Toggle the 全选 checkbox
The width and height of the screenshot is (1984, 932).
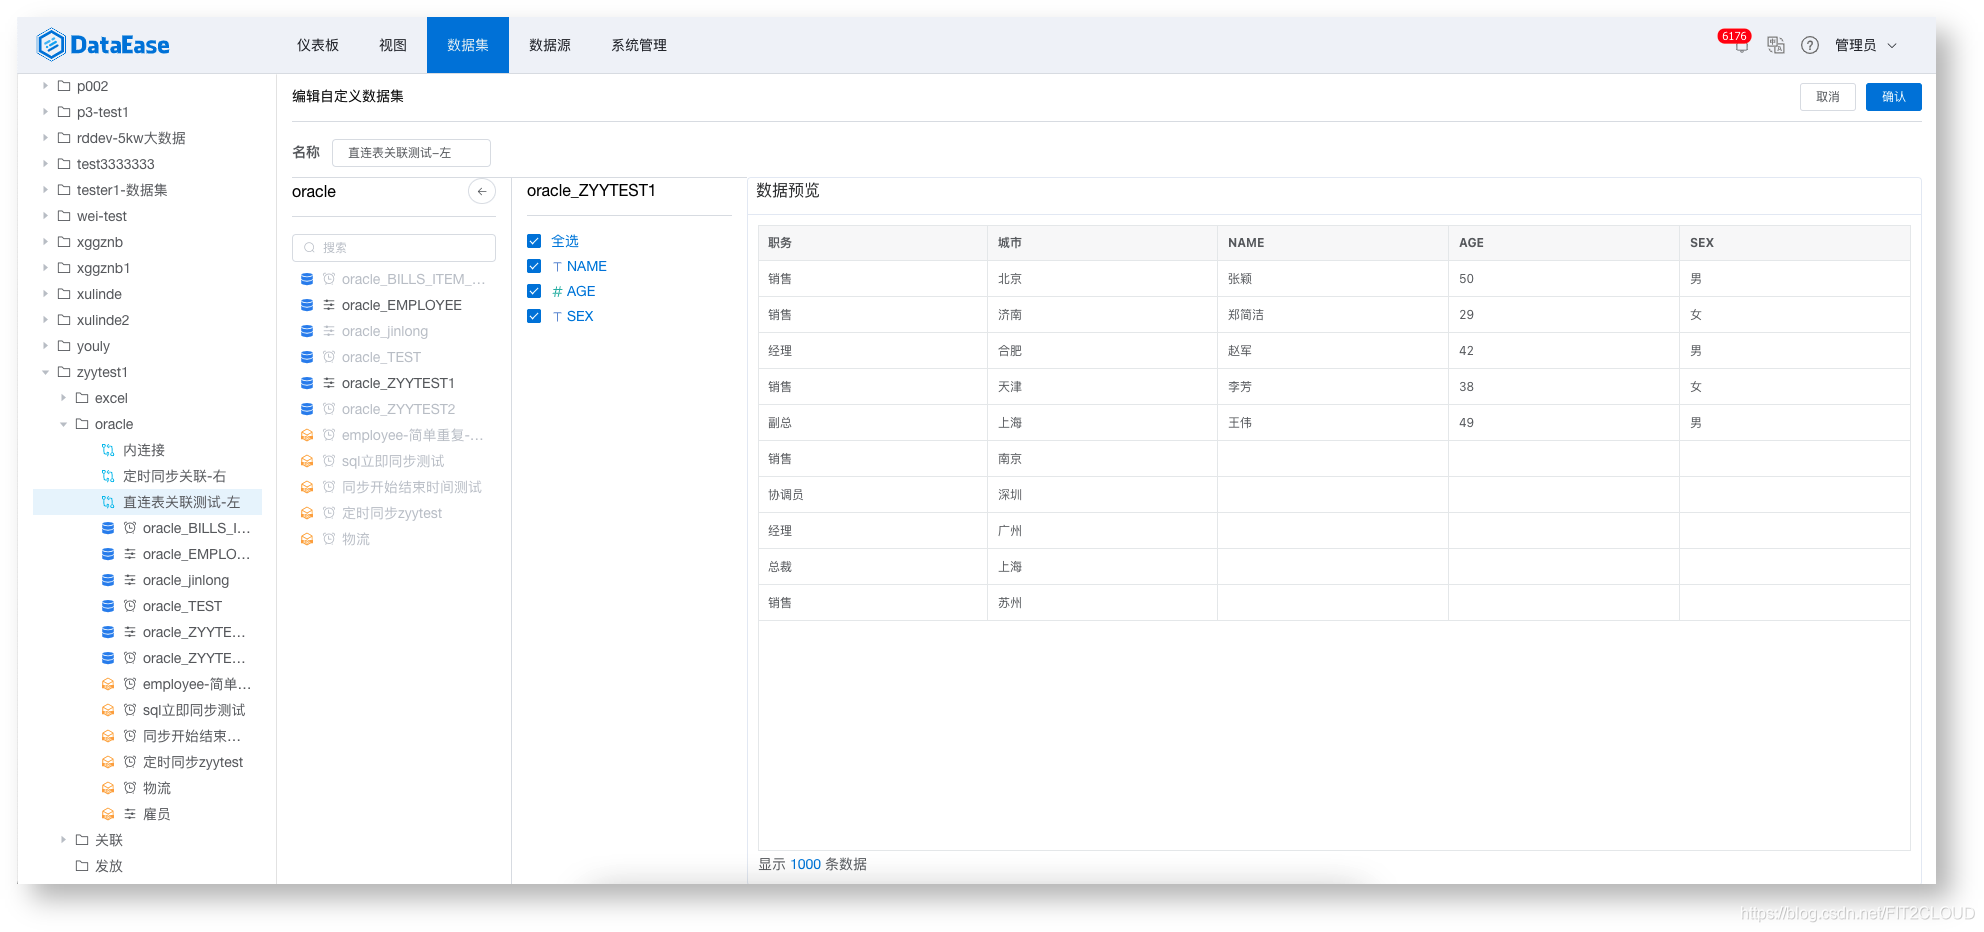[x=534, y=241]
